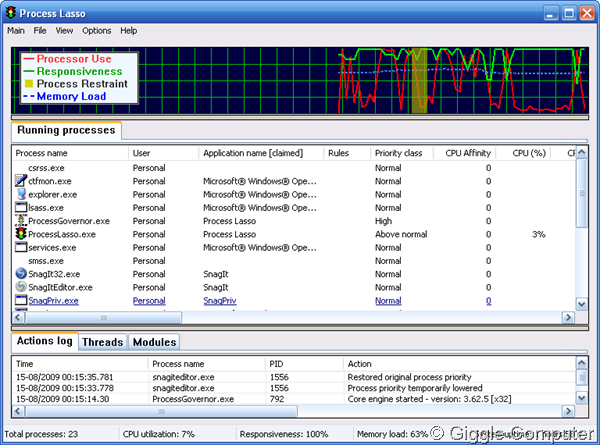600x445 pixels.
Task: Open the Main menu
Action: click(16, 31)
